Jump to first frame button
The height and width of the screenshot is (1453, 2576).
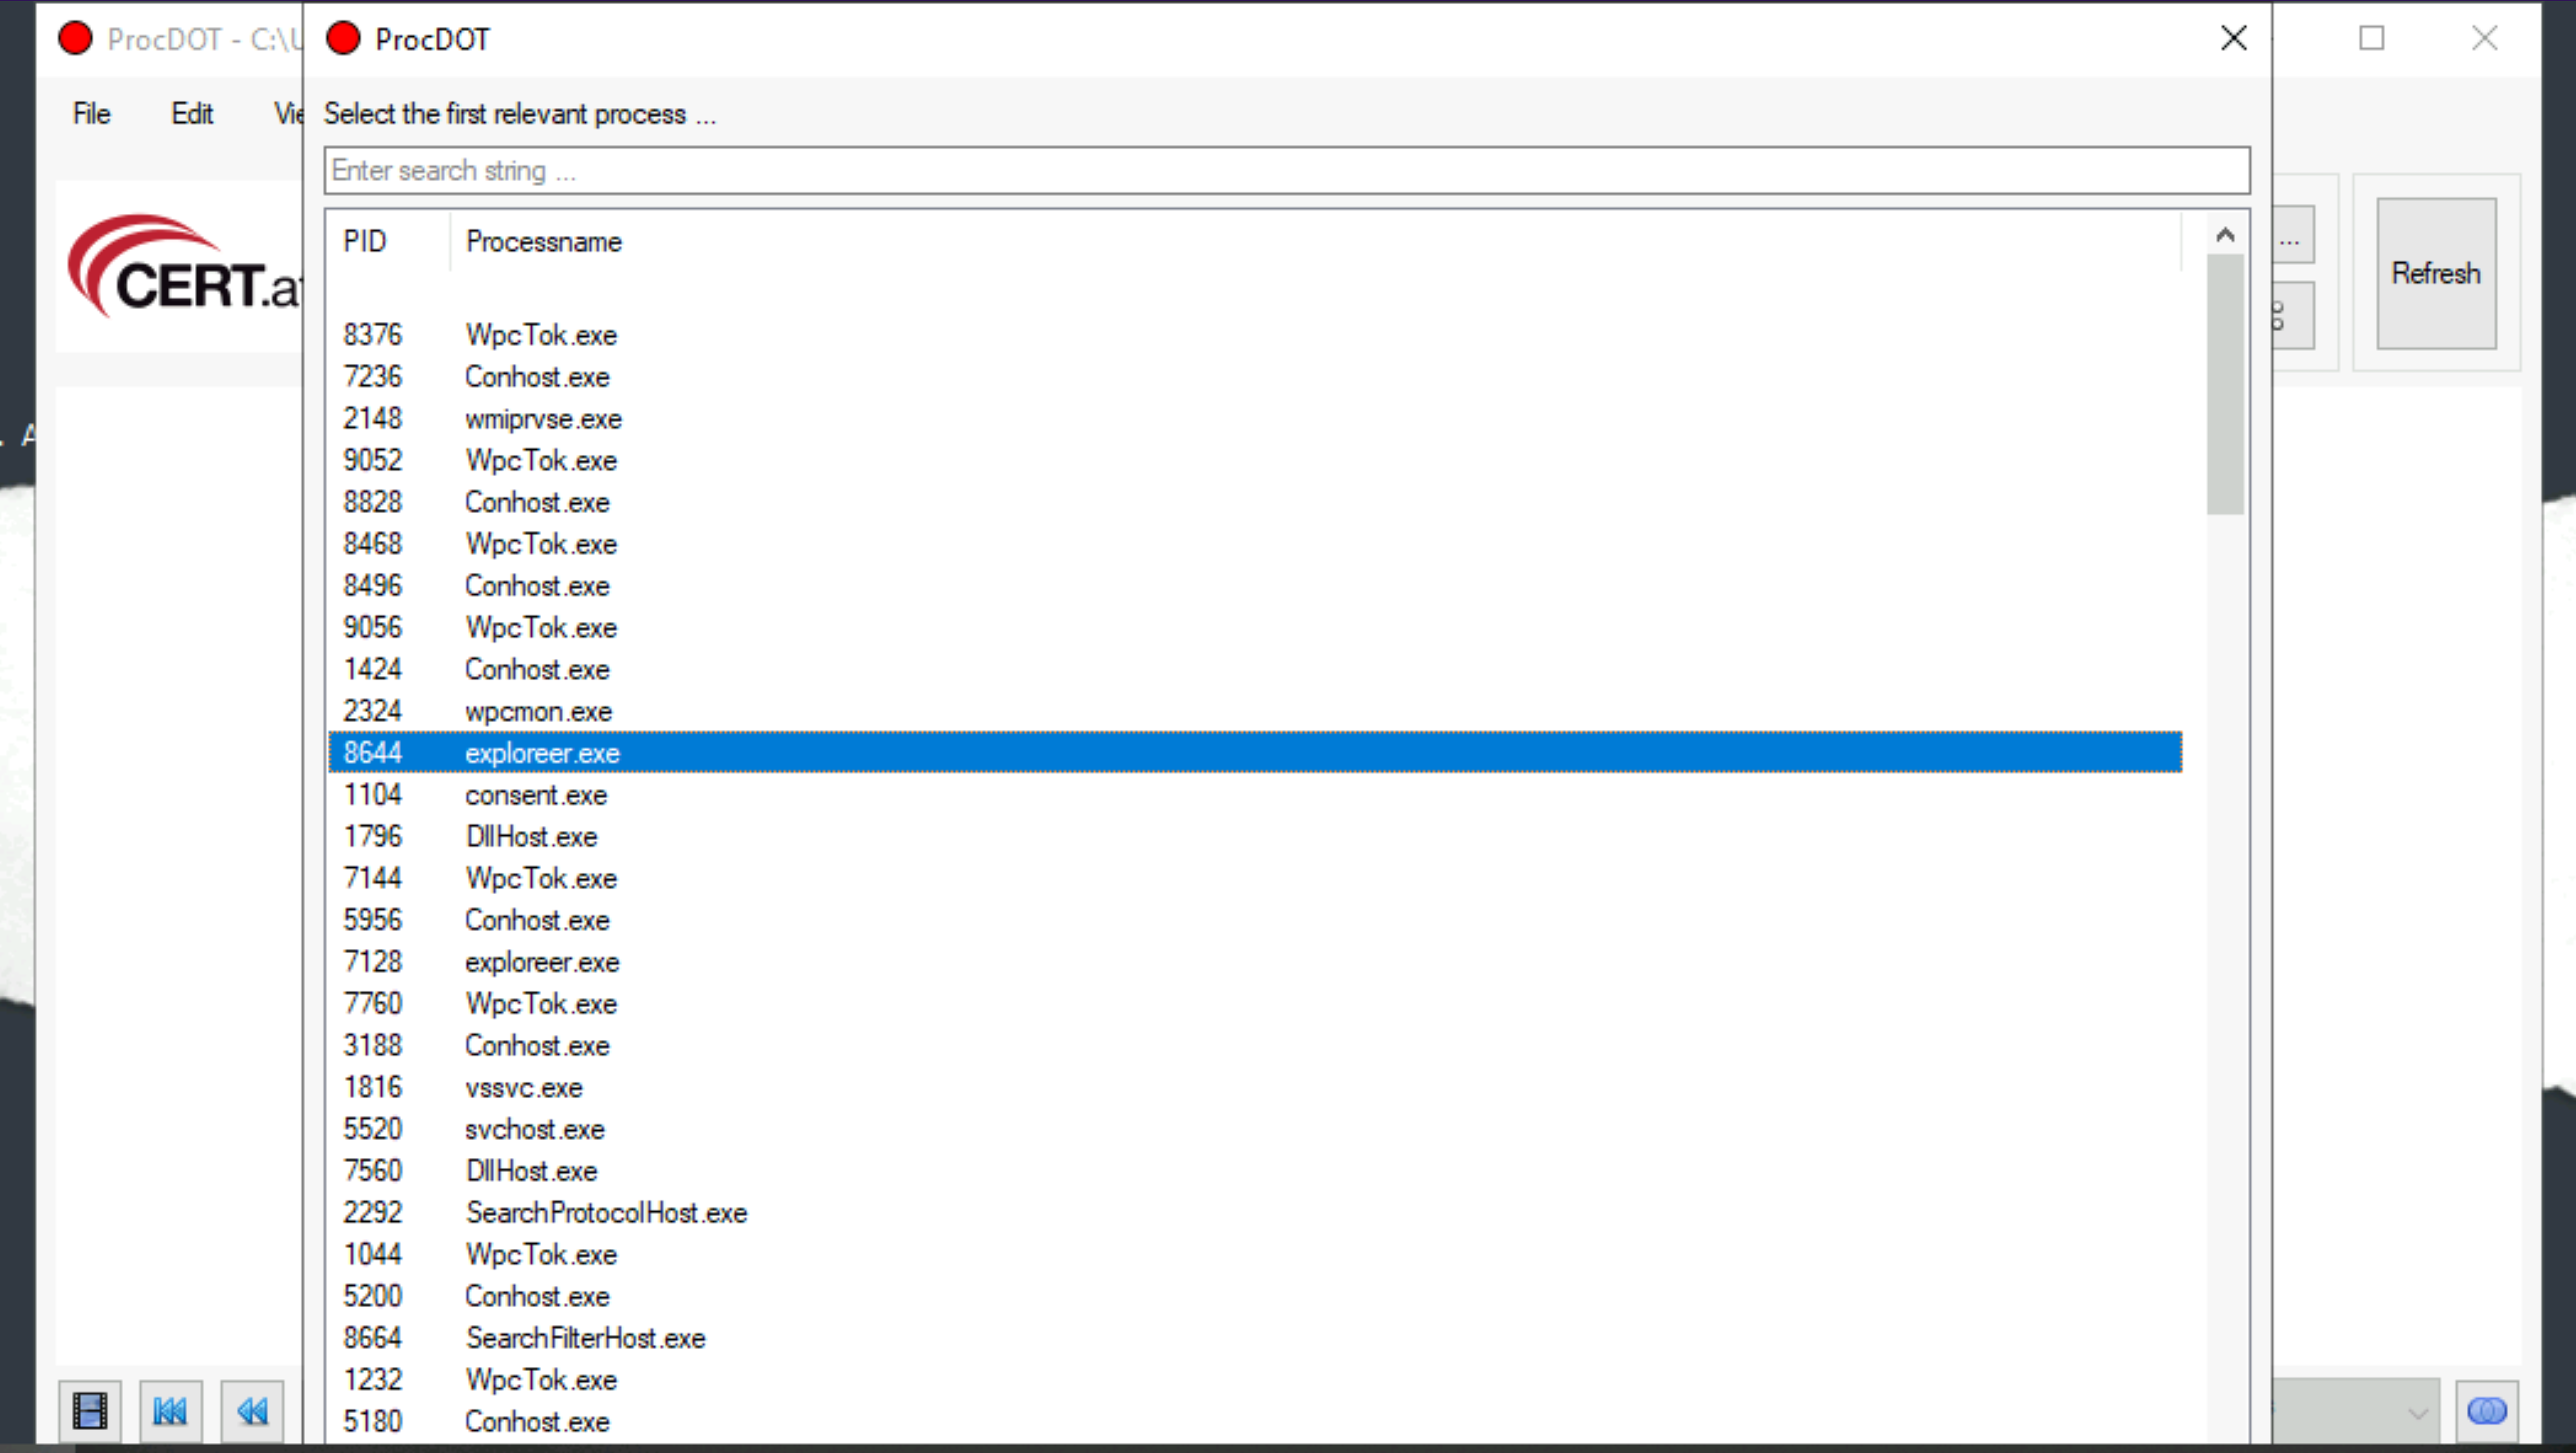[x=170, y=1410]
